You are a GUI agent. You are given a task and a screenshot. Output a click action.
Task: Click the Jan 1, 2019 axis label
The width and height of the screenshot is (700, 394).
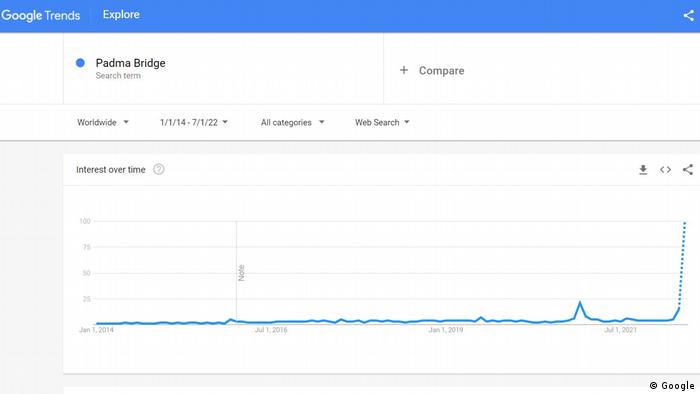(x=446, y=330)
